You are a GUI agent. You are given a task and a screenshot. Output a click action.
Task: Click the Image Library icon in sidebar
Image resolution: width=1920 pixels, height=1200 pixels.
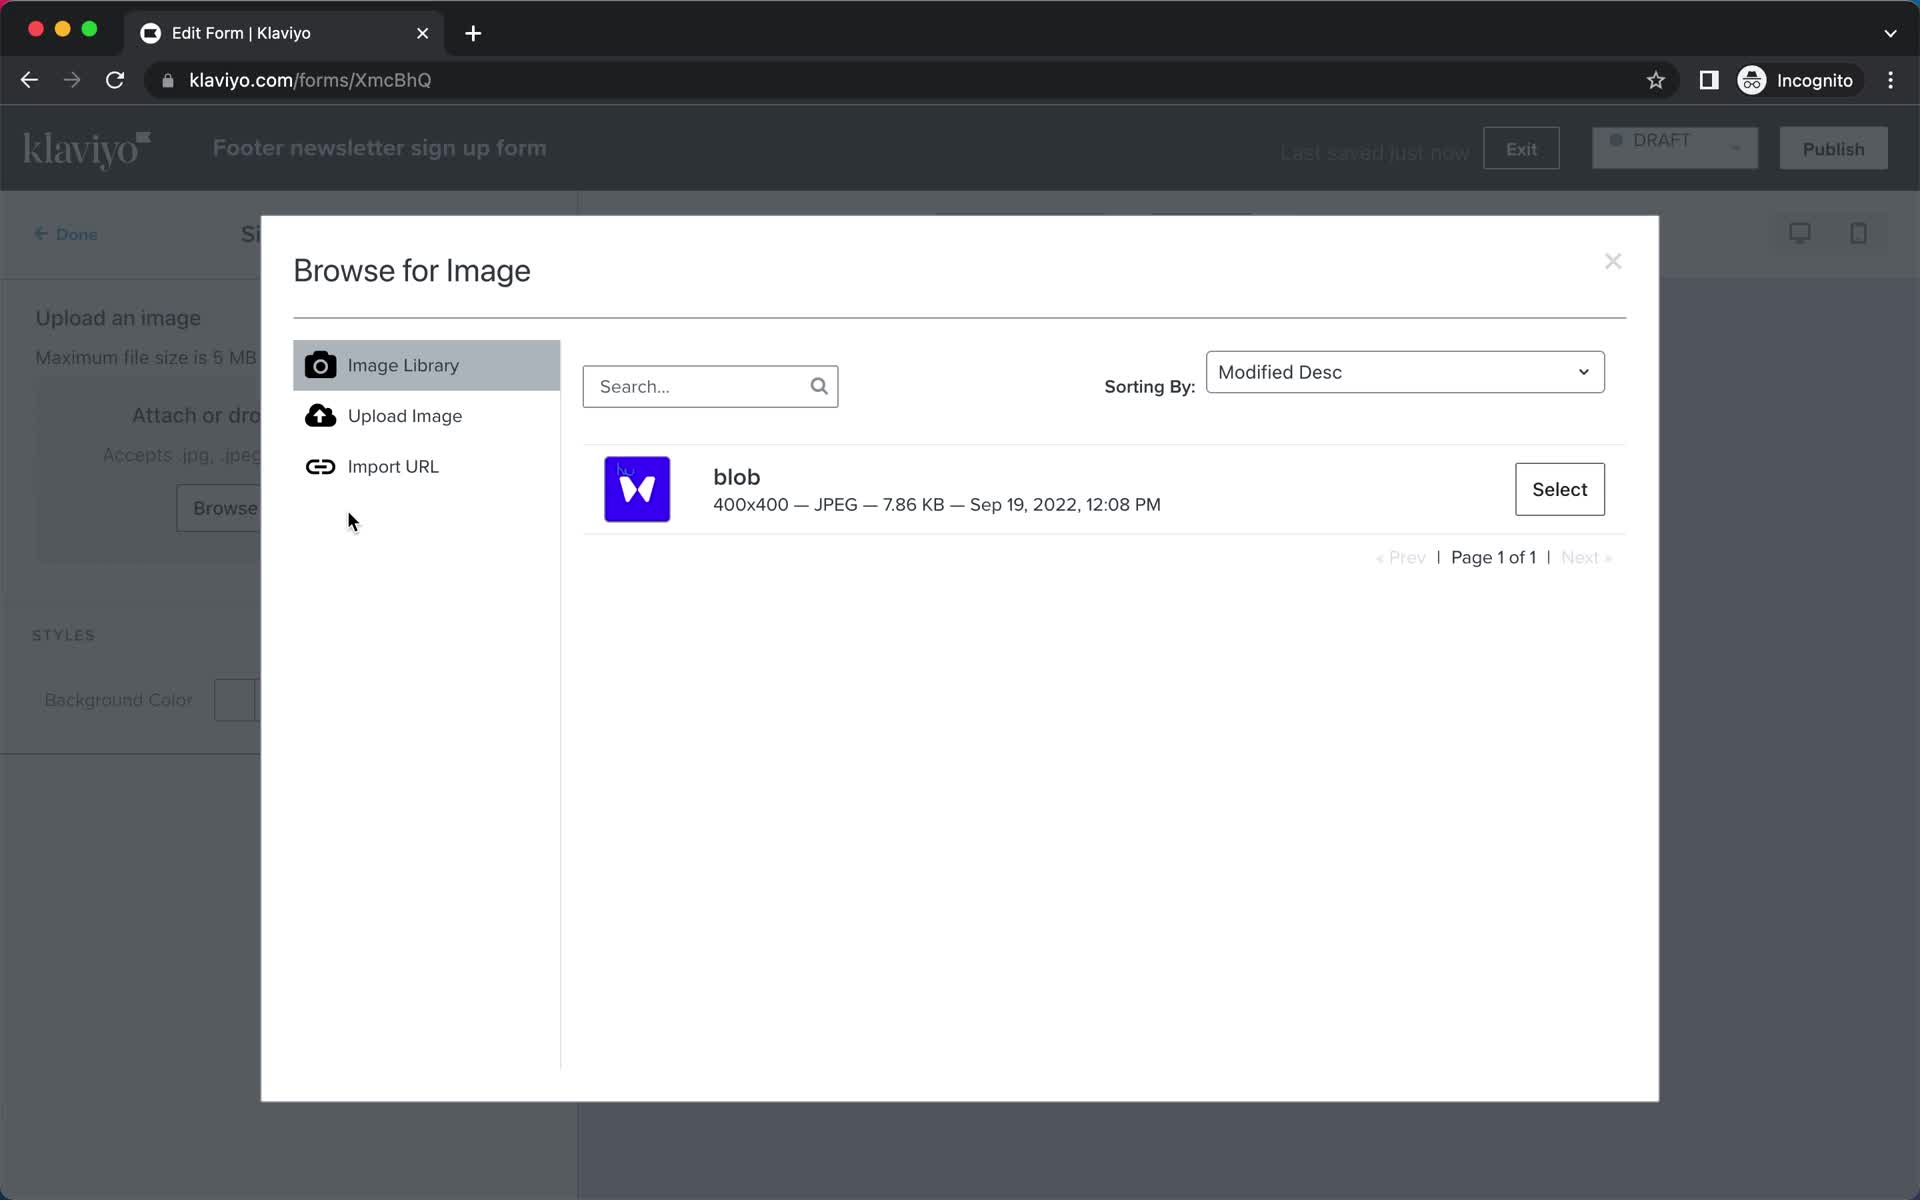[x=319, y=365]
